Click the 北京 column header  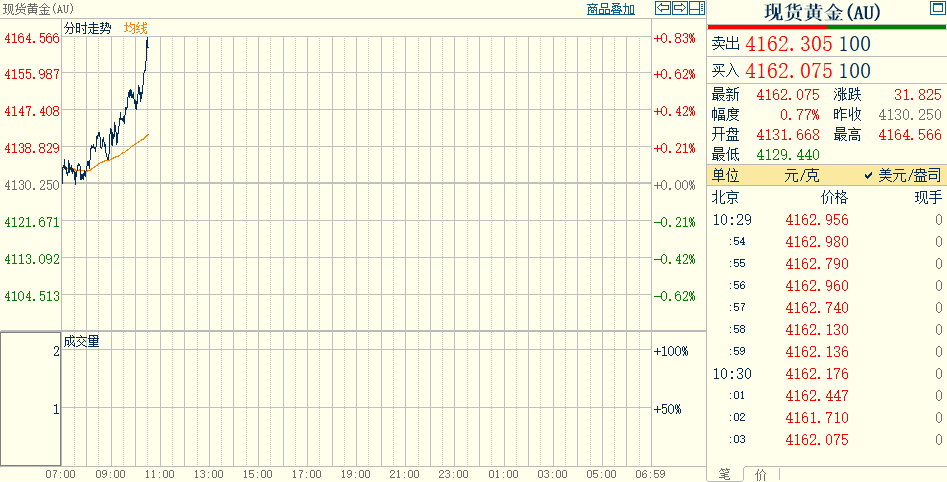726,197
